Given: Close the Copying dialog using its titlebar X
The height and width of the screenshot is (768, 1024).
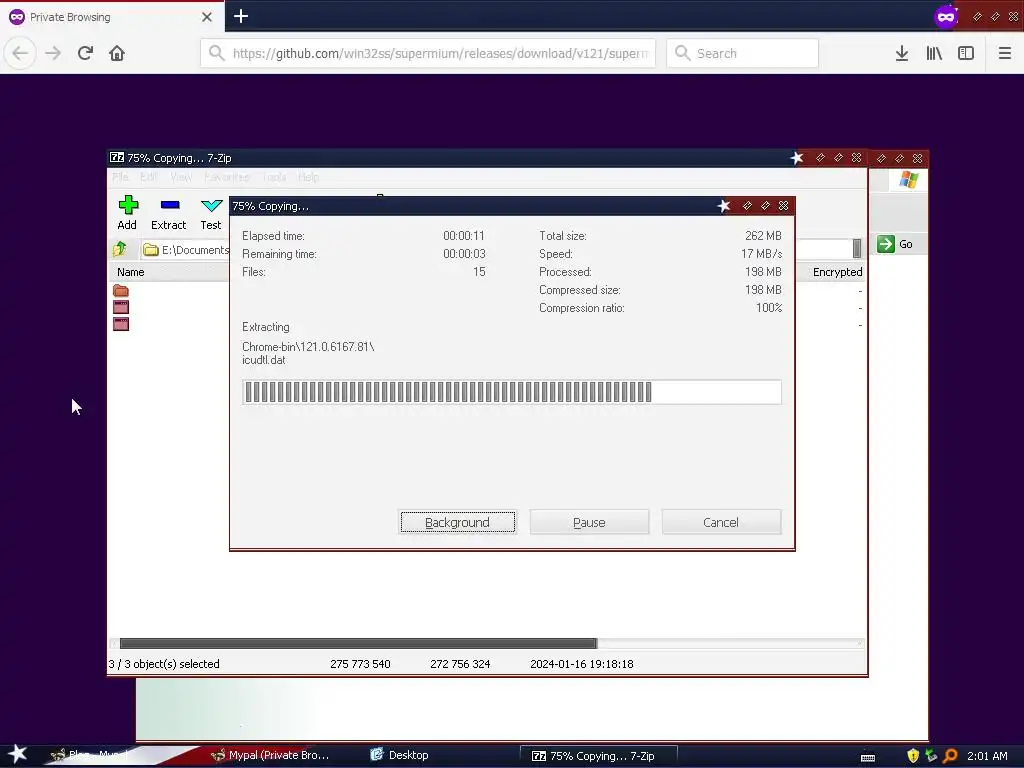Looking at the screenshot, I should tap(784, 206).
